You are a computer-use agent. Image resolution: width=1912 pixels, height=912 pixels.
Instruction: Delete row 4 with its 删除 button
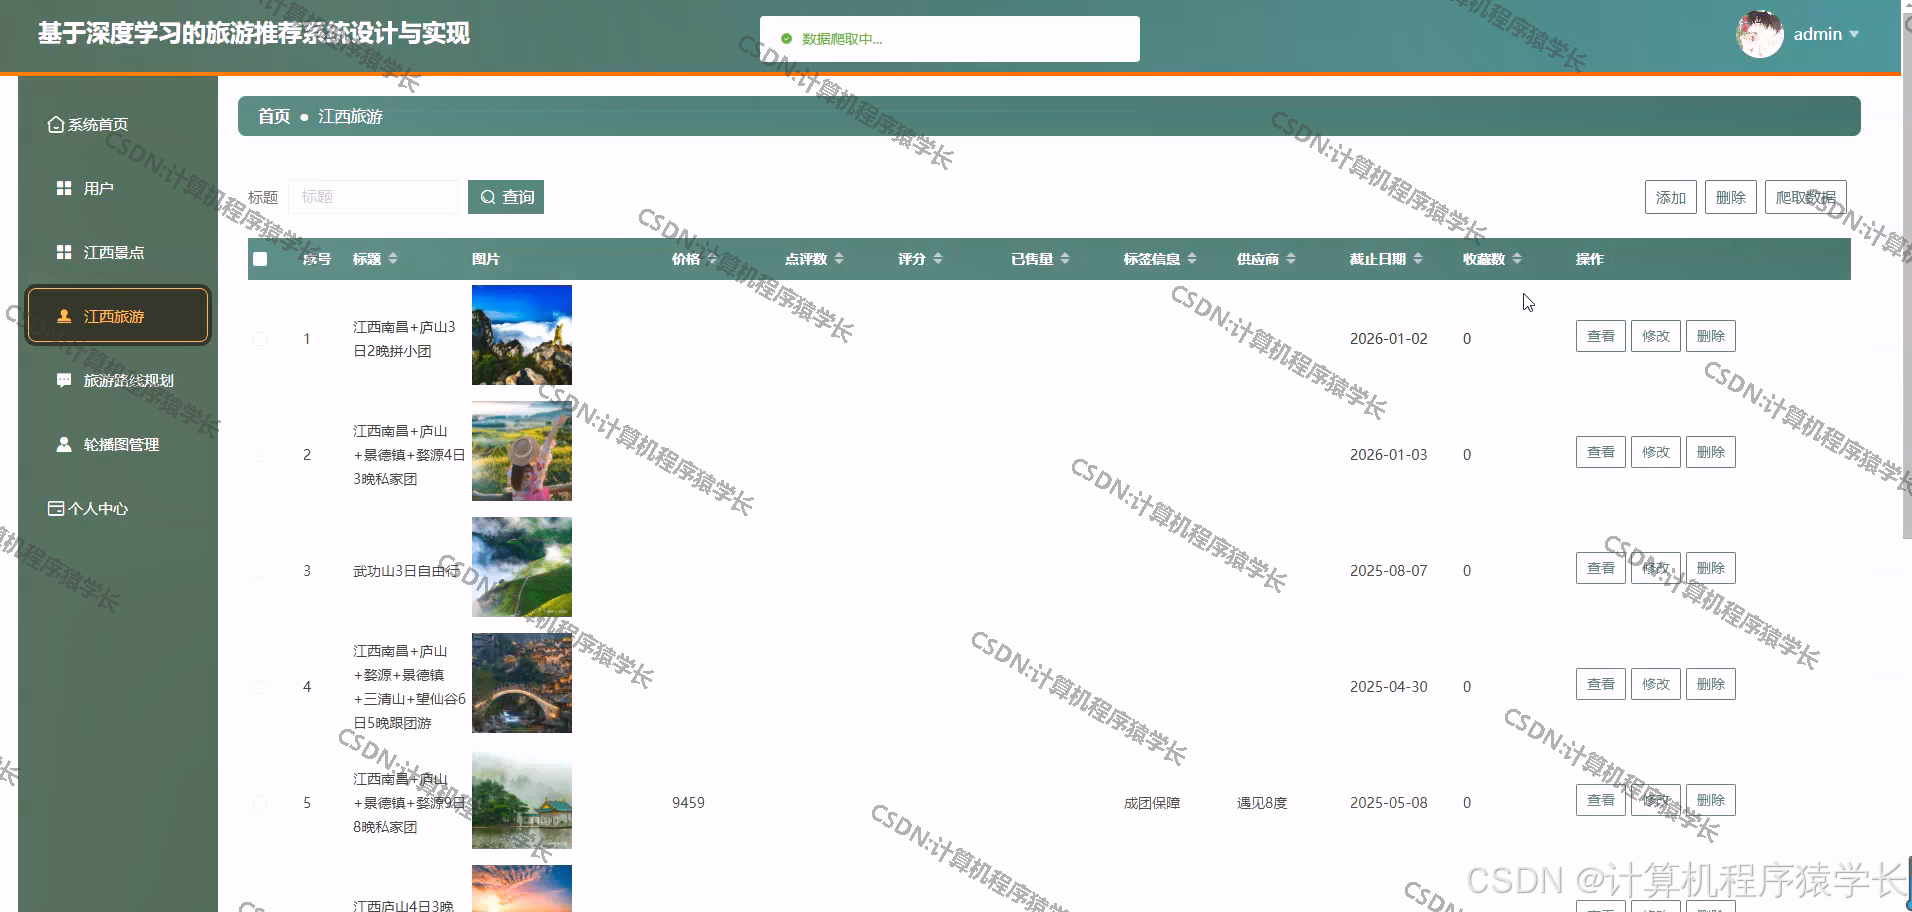point(1710,684)
